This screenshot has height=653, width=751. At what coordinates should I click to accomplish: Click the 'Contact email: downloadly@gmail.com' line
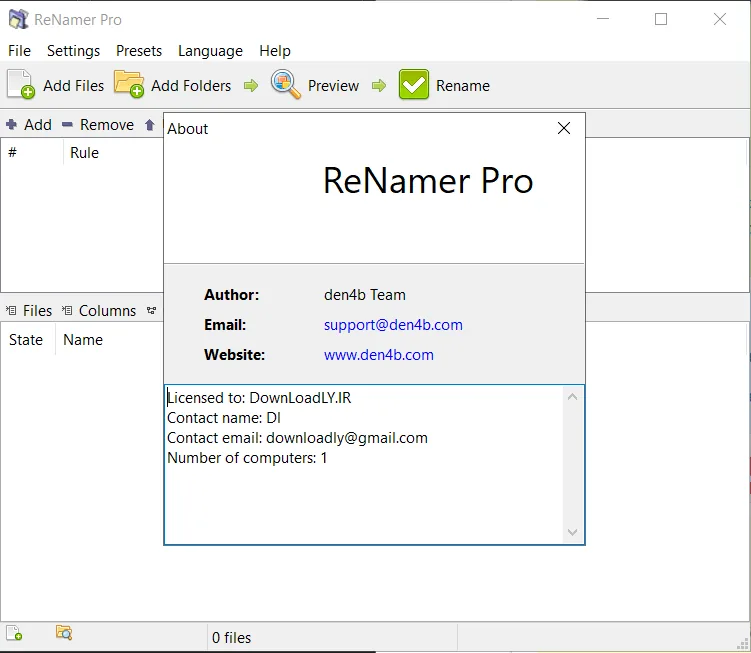(297, 438)
